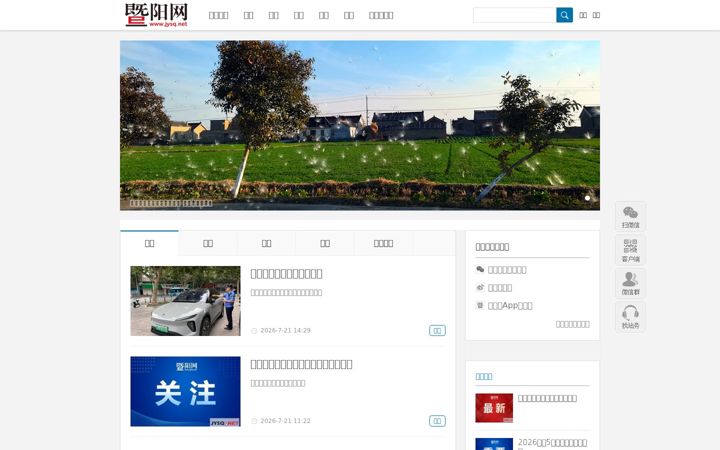Click the App download link with 'App' text
Viewport: 720px width, 450px height.
click(x=510, y=305)
